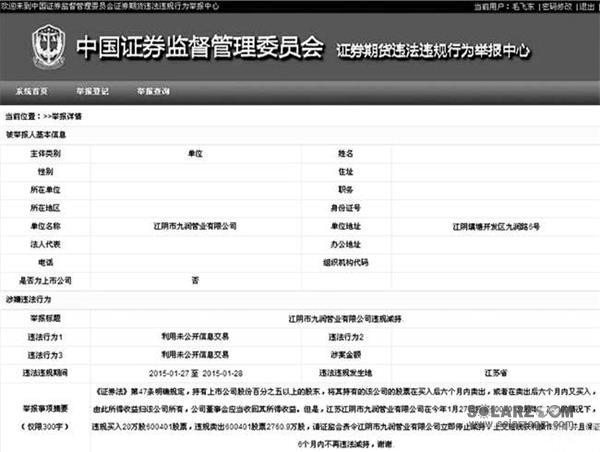Select the date range 2015-01-27 至 2015-01-28
The height and width of the screenshot is (452, 600).
click(x=196, y=373)
